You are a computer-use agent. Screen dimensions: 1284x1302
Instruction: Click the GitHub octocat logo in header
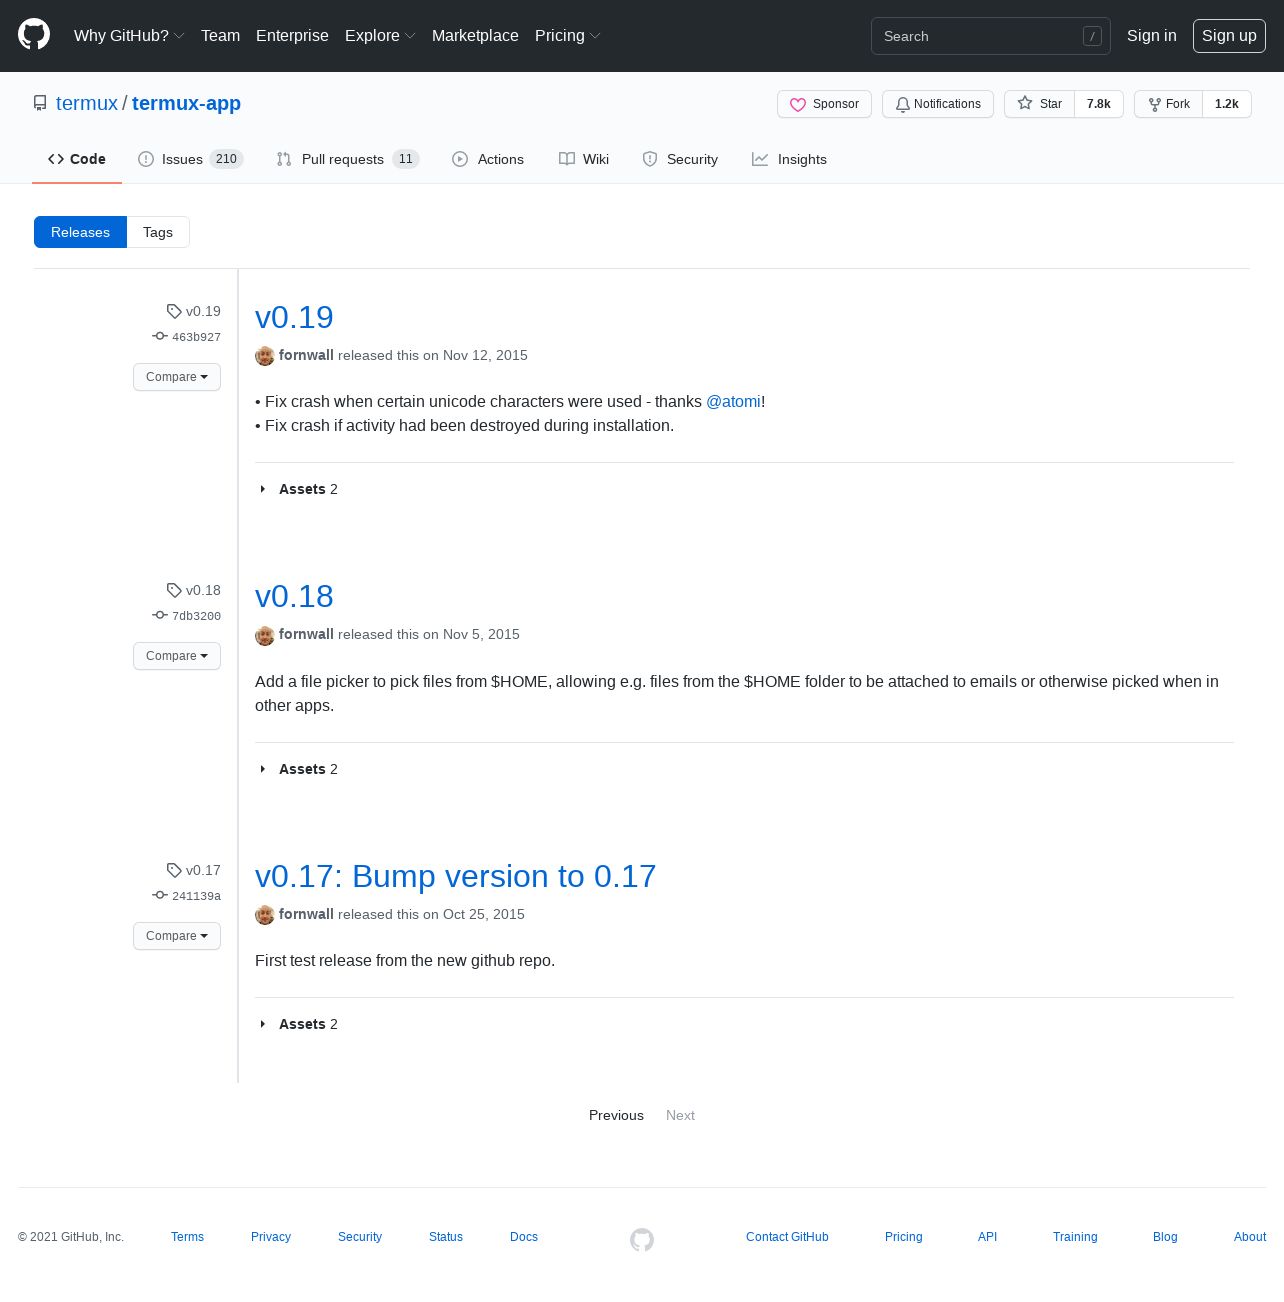pos(34,35)
